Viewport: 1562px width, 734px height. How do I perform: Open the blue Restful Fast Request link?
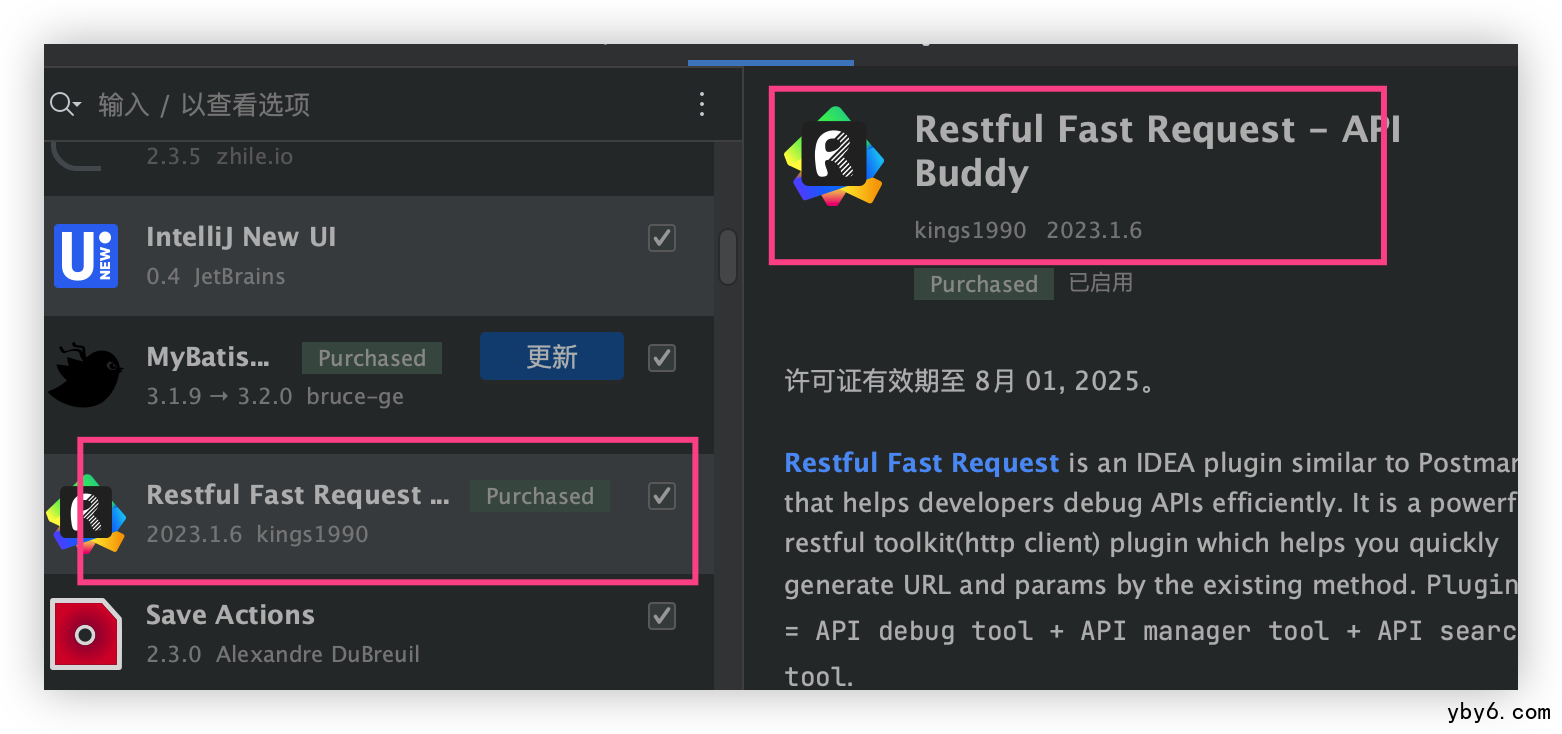tap(922, 463)
